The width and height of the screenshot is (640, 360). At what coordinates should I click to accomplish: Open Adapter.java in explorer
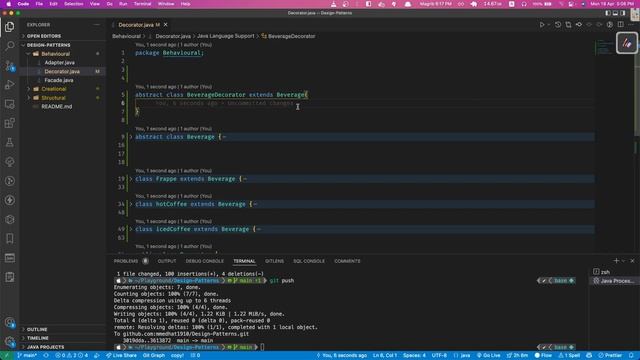click(x=60, y=62)
